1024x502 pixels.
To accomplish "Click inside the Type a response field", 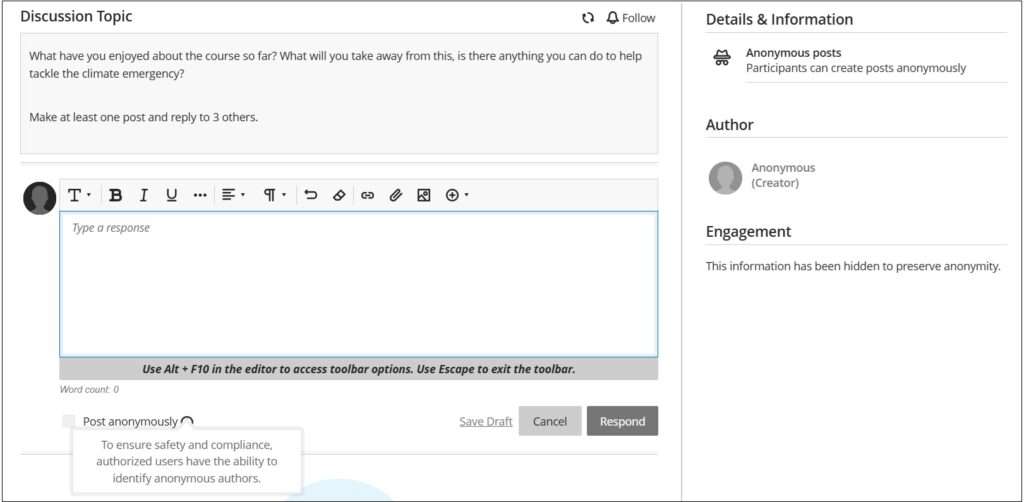I will [x=359, y=284].
